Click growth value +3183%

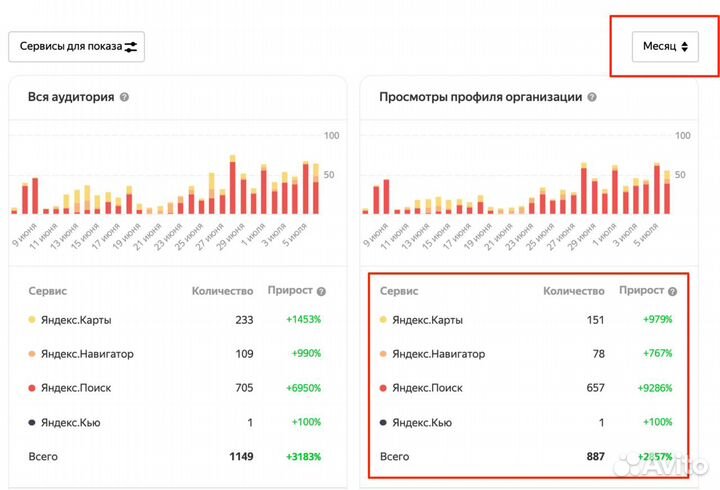(304, 456)
